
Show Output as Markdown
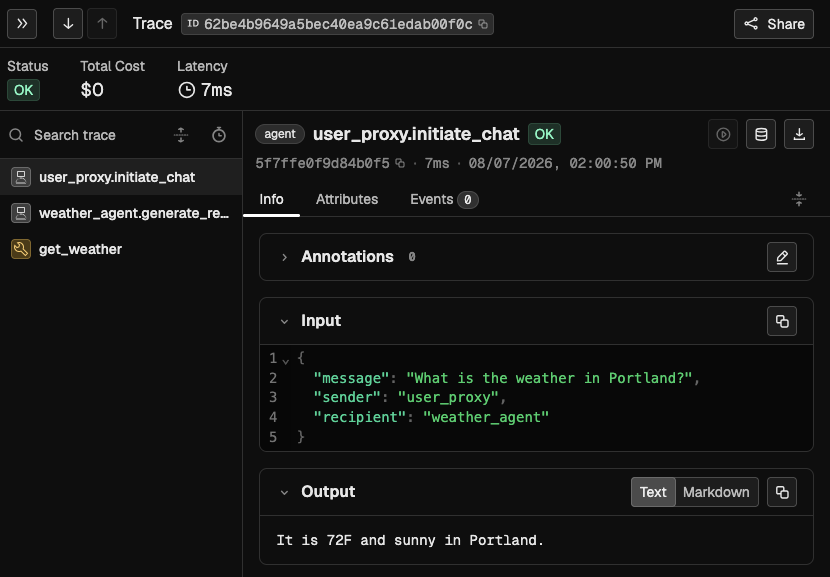click(x=716, y=492)
